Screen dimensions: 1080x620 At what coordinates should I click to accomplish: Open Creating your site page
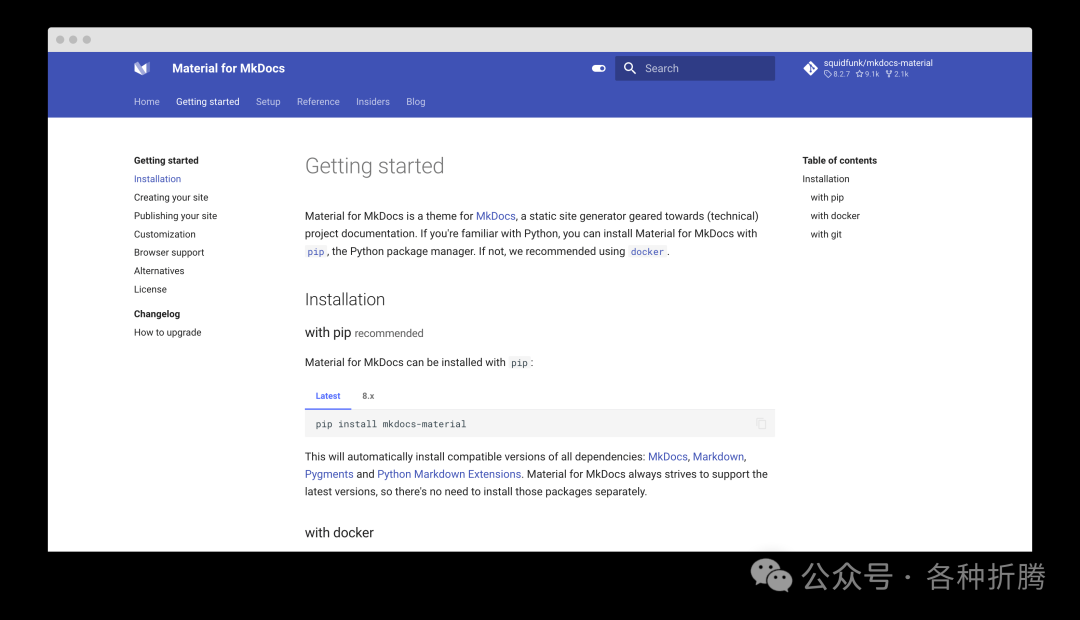[x=171, y=197]
